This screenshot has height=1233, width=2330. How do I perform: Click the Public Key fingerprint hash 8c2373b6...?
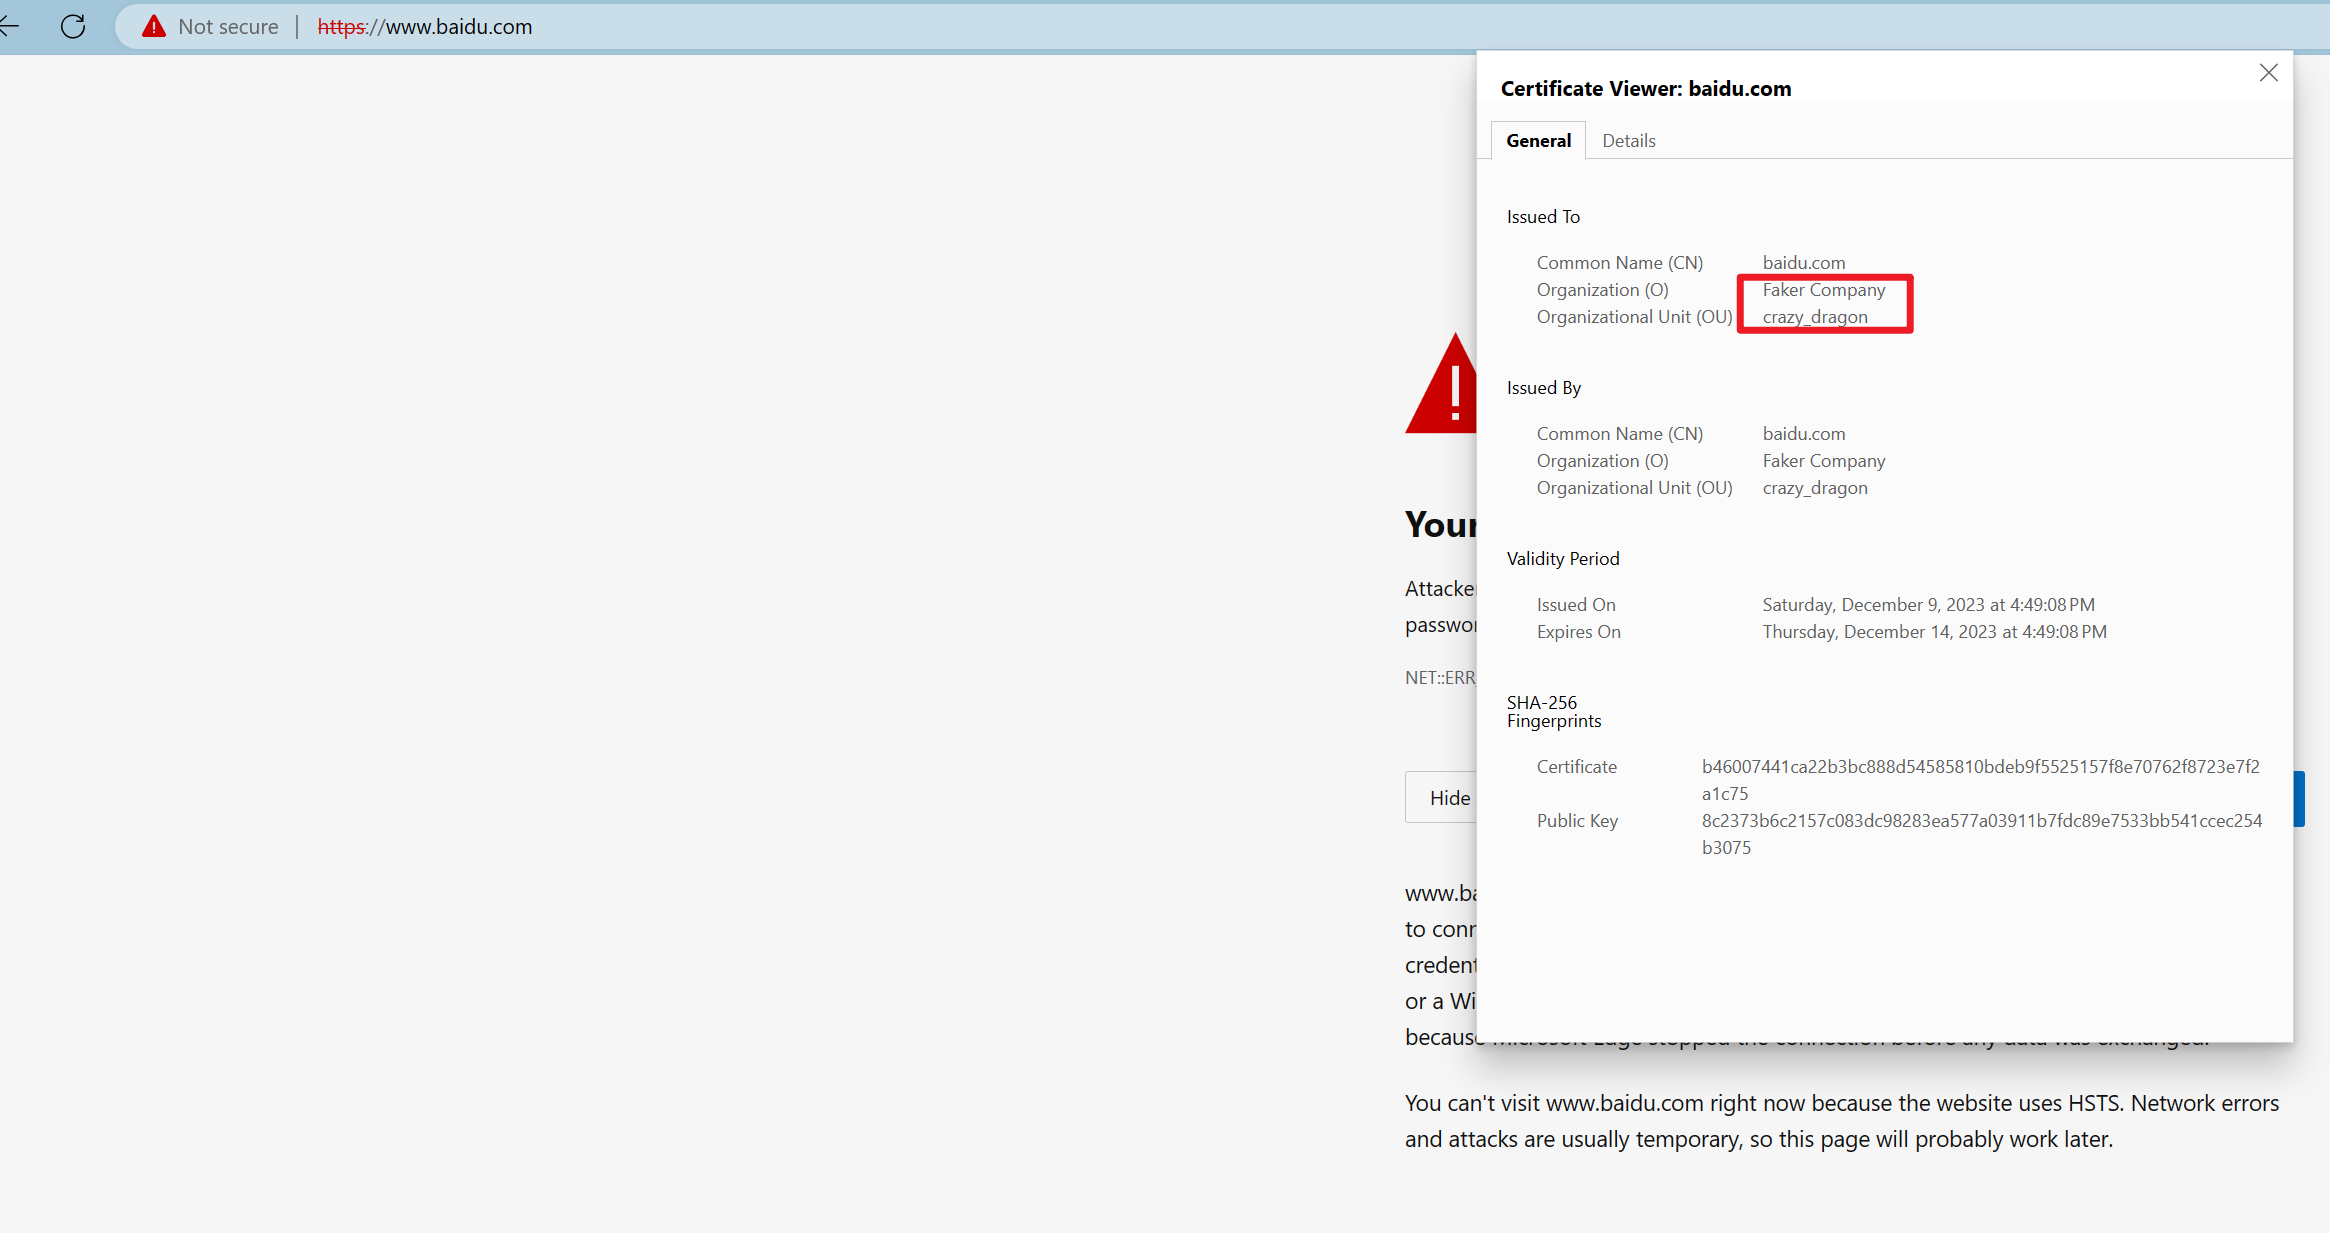(1982, 834)
